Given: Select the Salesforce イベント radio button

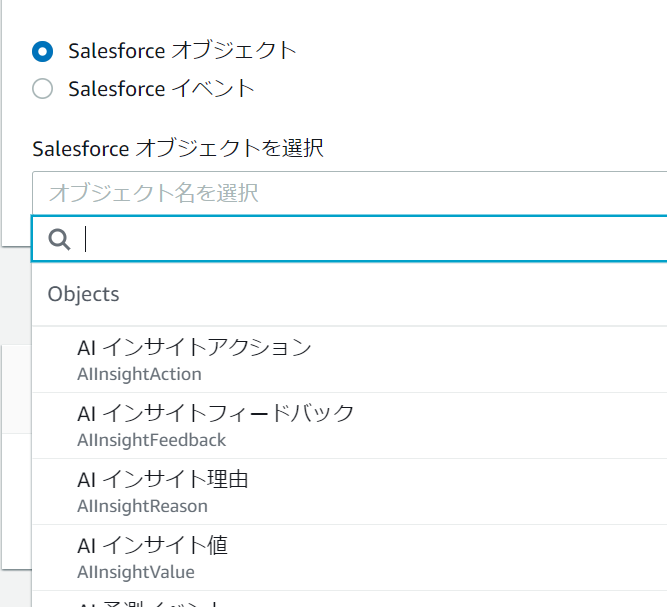Looking at the screenshot, I should (42, 89).
